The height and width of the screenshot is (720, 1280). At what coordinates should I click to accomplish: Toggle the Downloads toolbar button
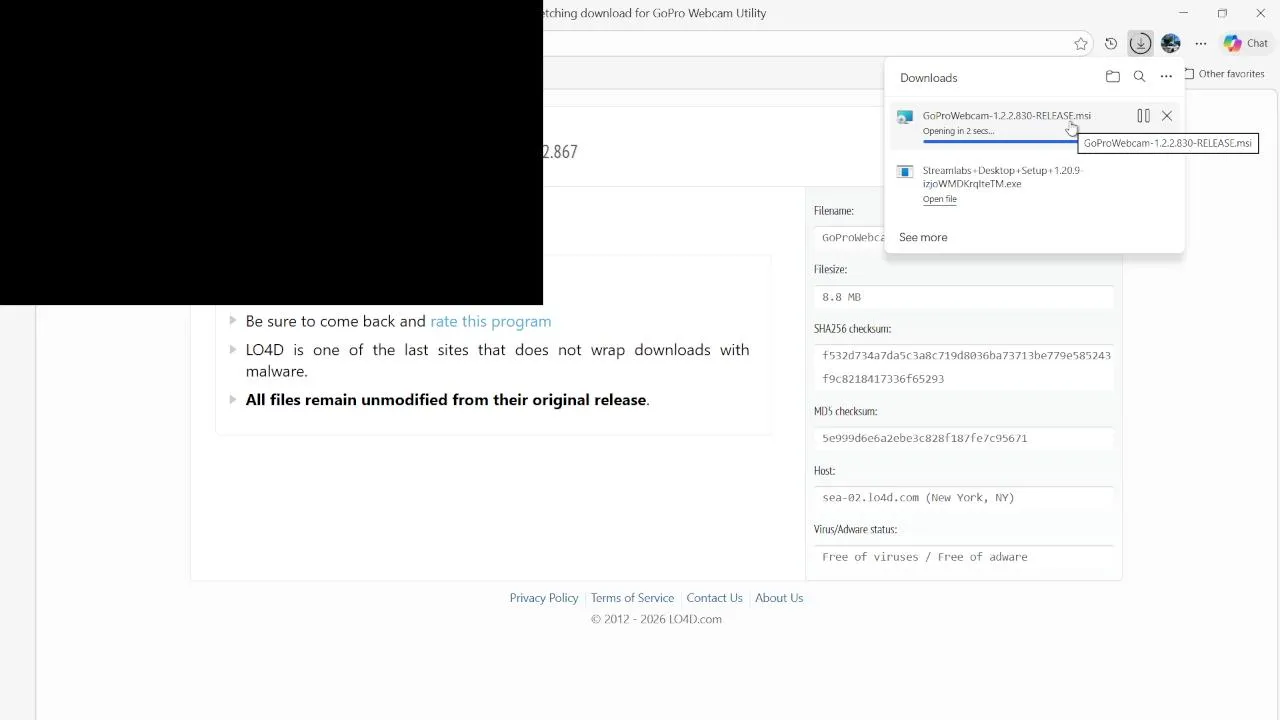tap(1140, 43)
